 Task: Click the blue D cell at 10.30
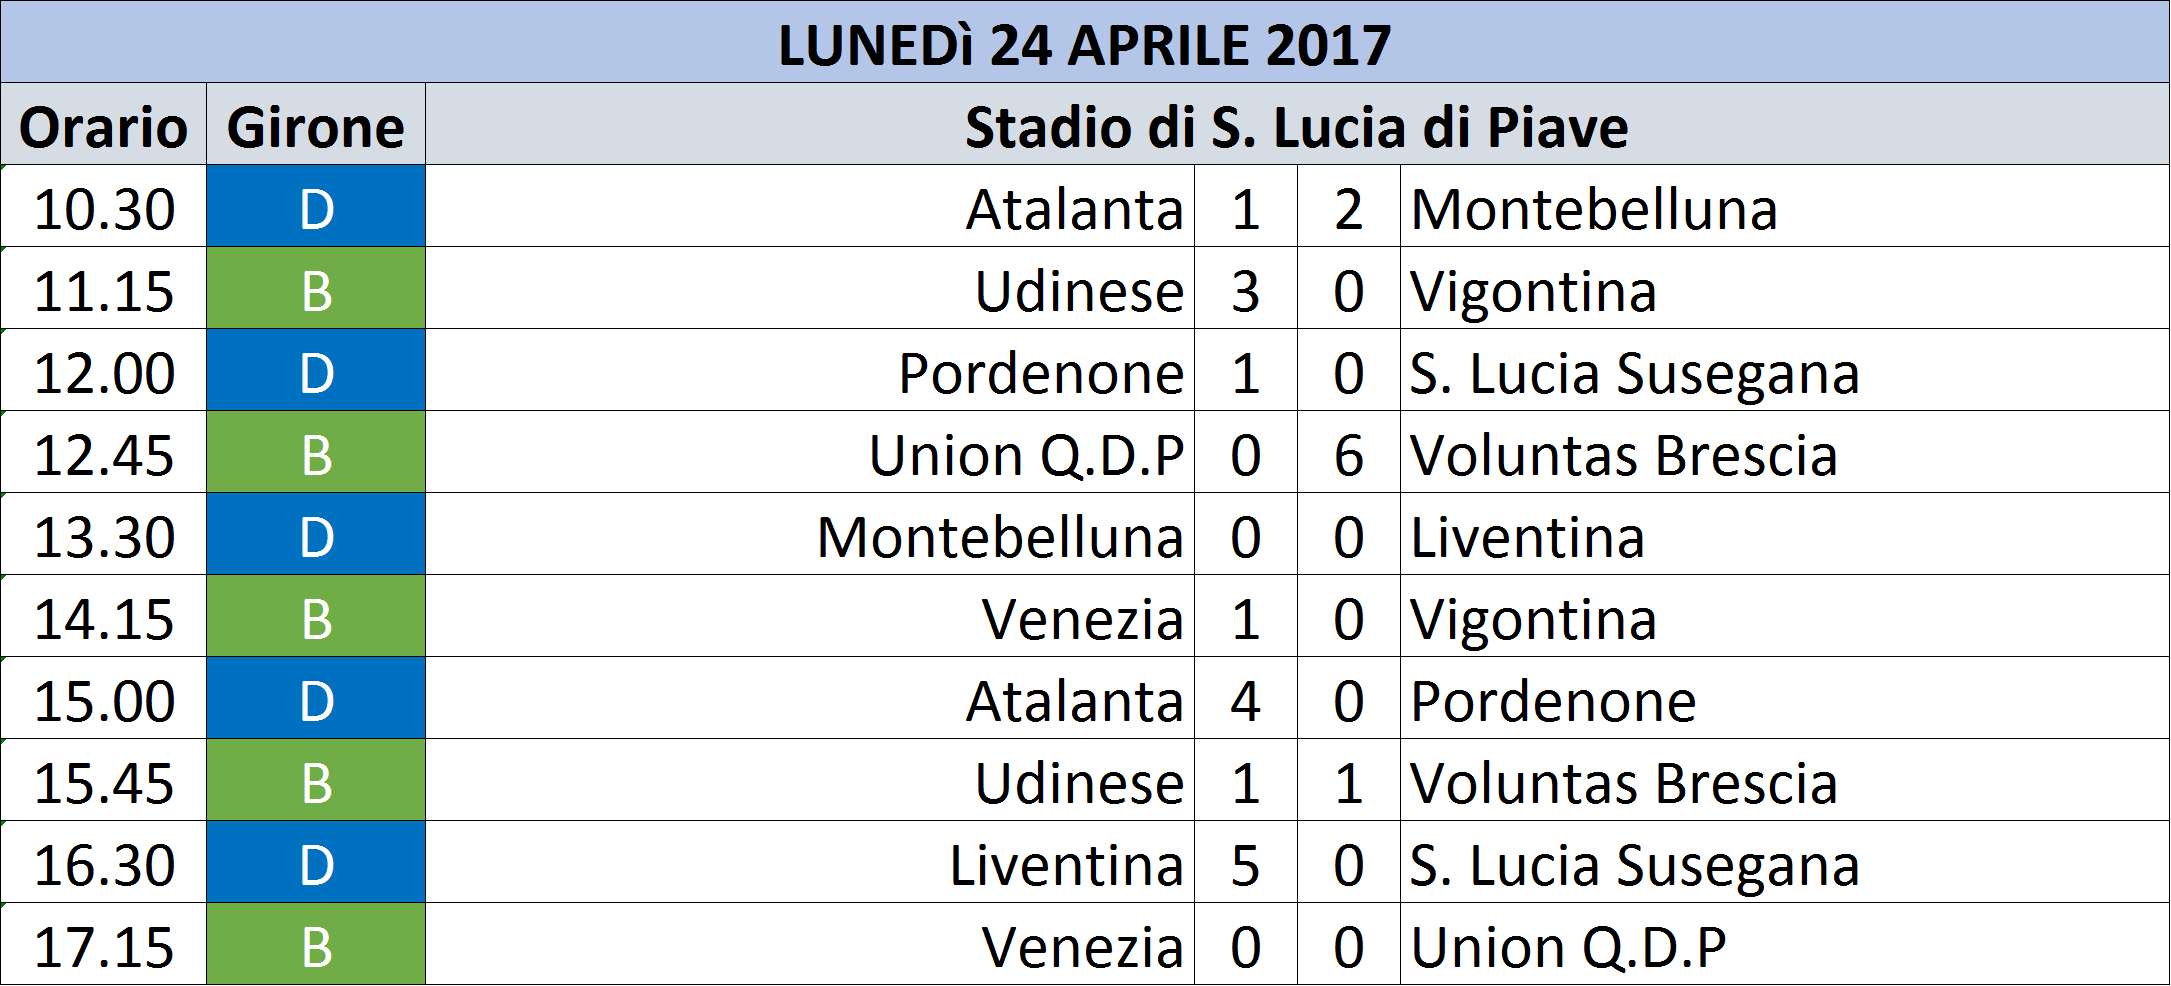coord(316,206)
